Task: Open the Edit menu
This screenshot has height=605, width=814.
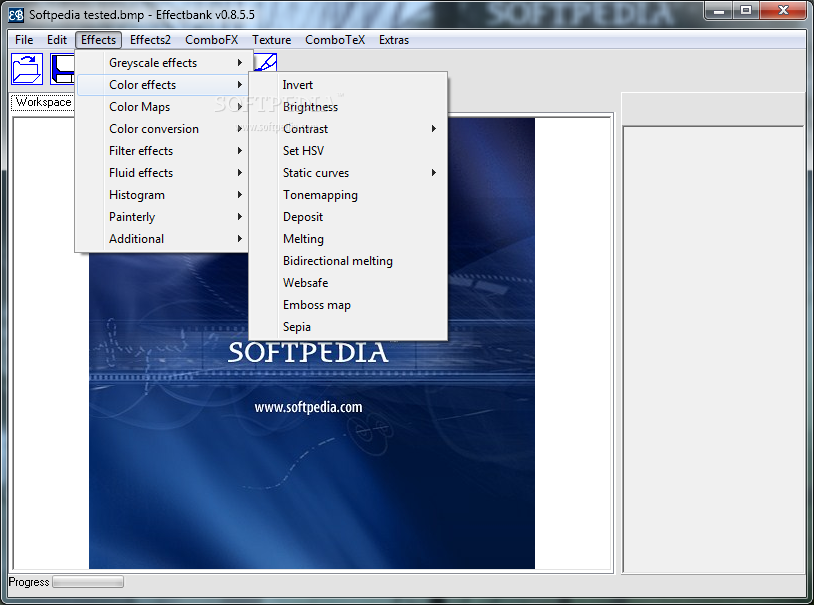Action: [x=57, y=40]
